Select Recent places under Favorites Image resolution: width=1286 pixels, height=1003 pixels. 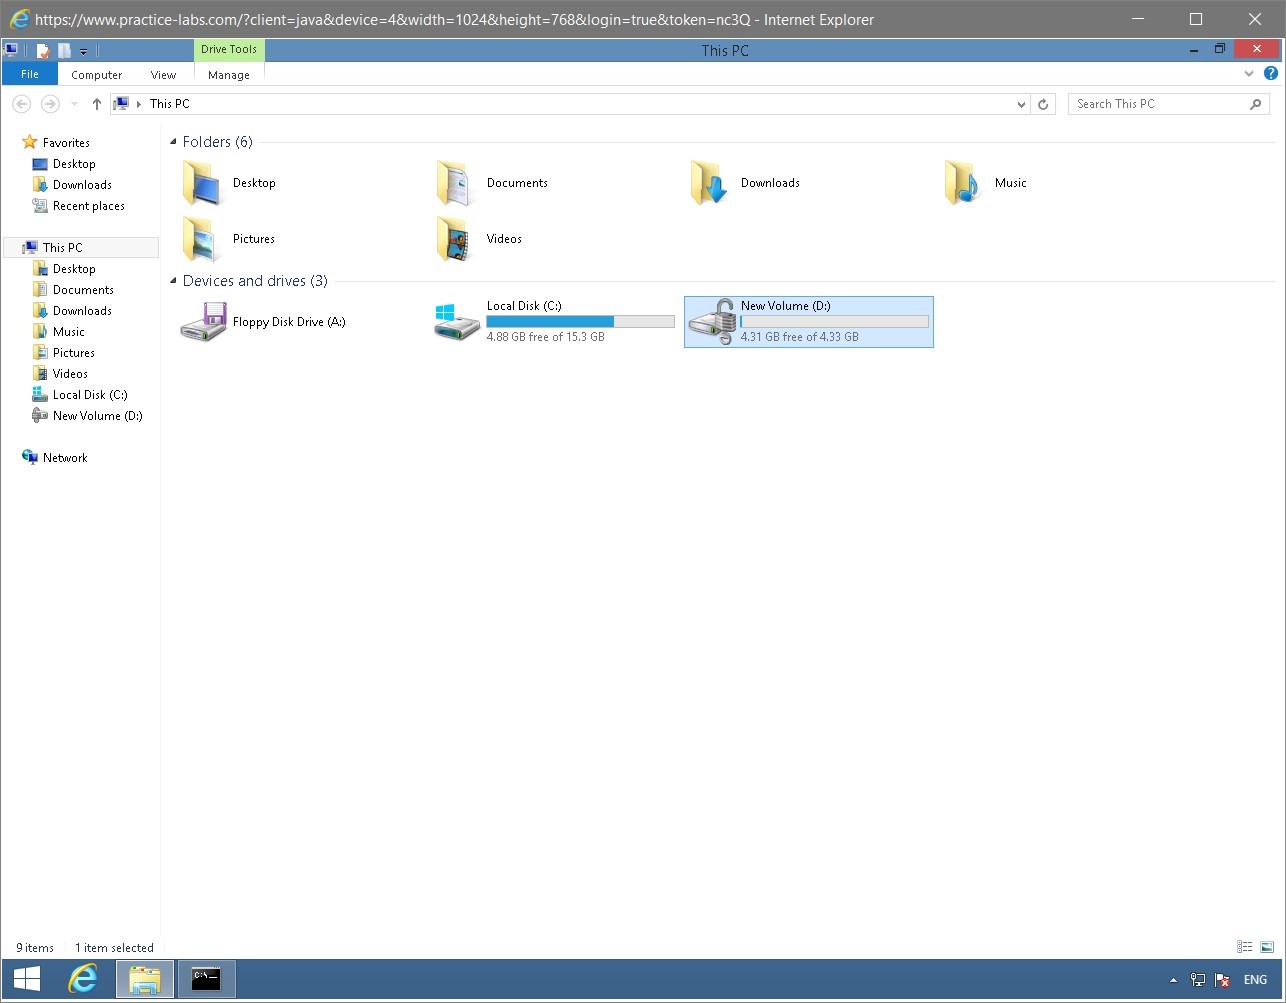pyautogui.click(x=88, y=206)
